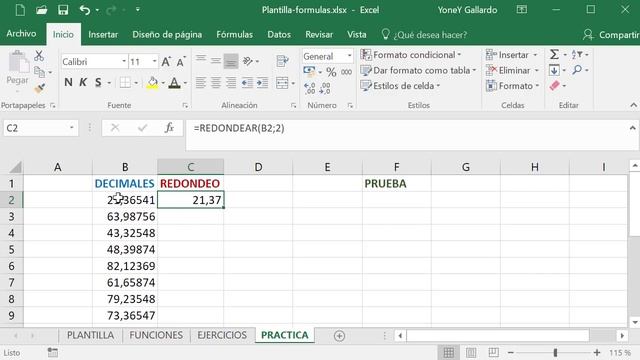This screenshot has width=640, height=360.
Task: Open the FUNCIONES sheet tab
Action: (x=156, y=335)
